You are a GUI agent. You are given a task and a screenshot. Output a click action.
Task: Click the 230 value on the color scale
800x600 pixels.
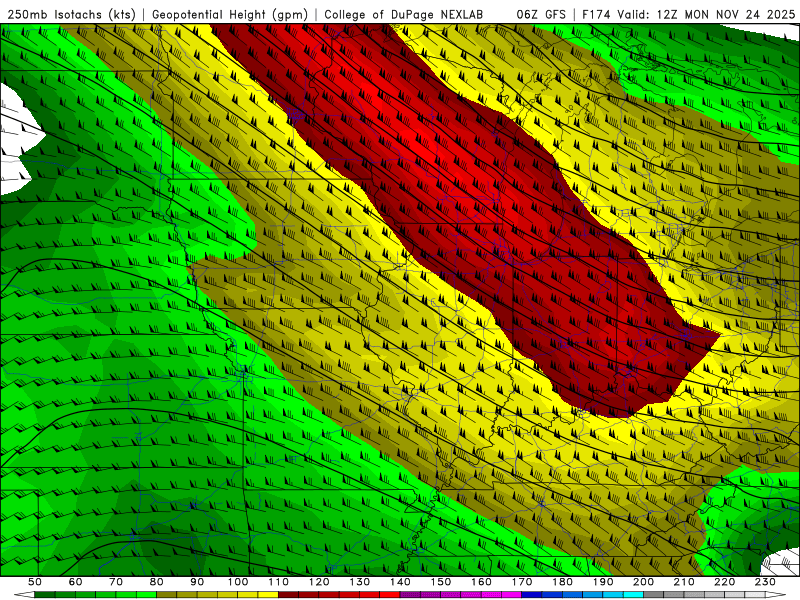click(765, 582)
